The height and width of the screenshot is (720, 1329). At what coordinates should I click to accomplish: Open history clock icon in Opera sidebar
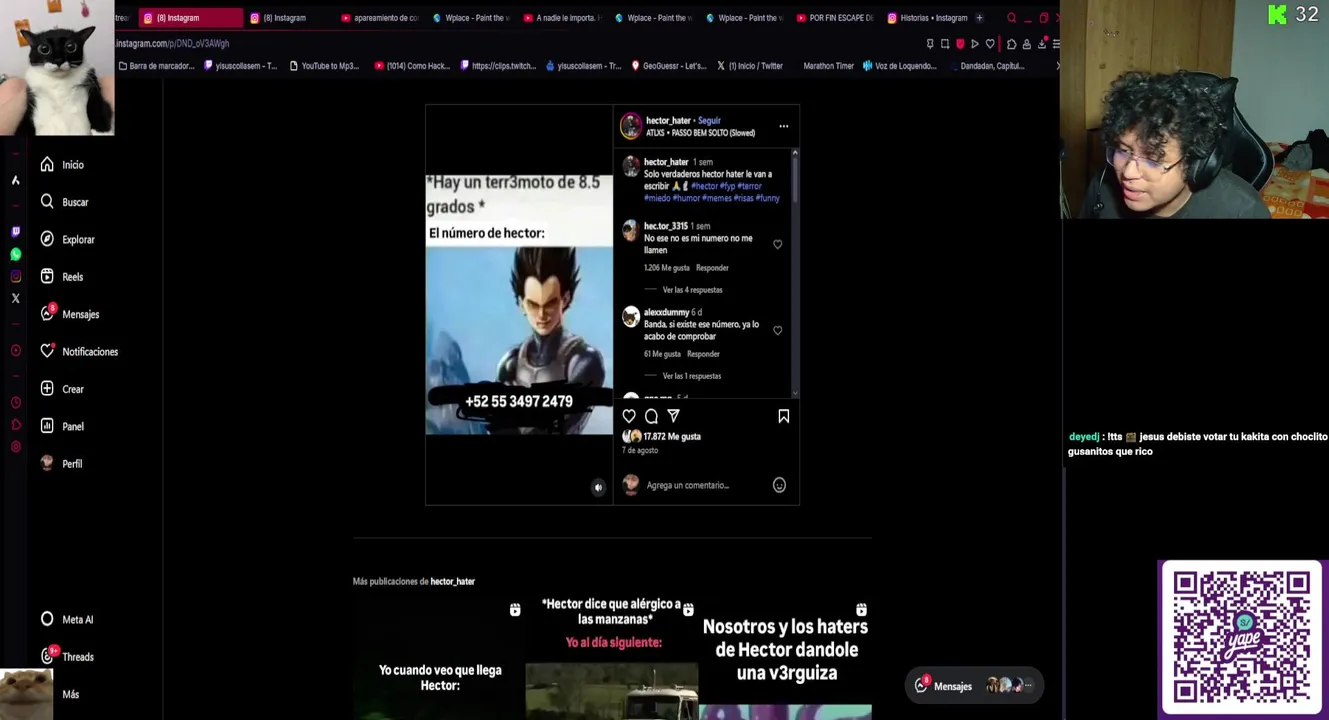[x=15, y=403]
